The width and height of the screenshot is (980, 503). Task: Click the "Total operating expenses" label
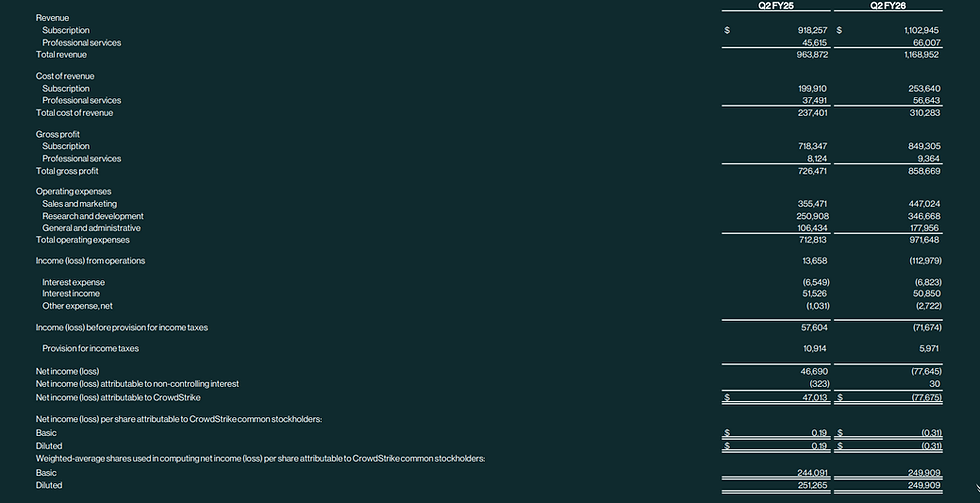pos(82,240)
